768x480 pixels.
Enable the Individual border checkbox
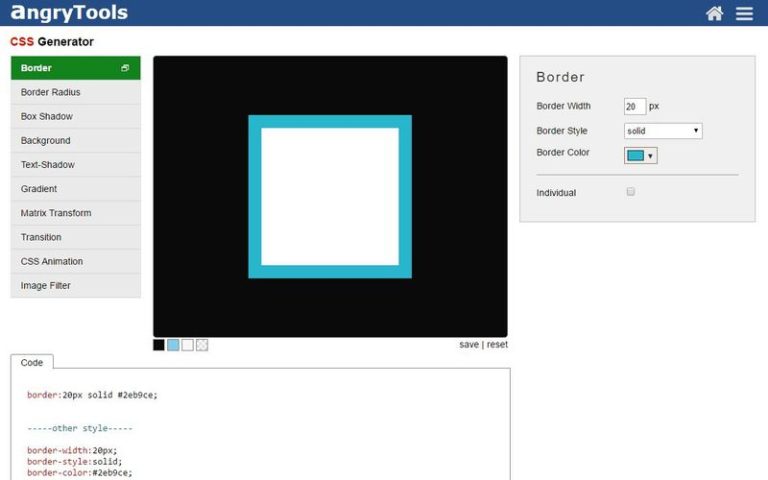[631, 192]
